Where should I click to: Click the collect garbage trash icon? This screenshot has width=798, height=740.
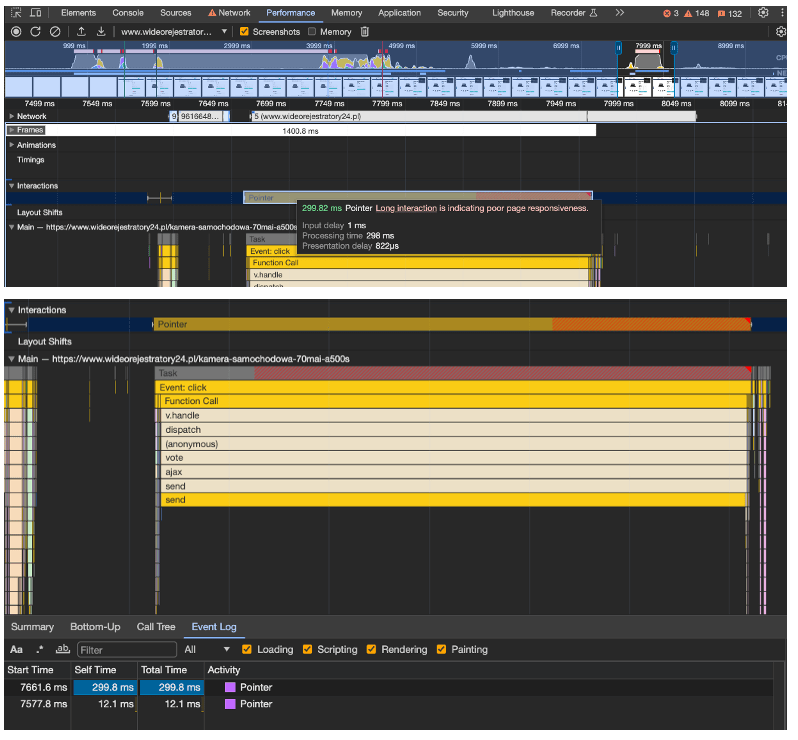click(365, 32)
